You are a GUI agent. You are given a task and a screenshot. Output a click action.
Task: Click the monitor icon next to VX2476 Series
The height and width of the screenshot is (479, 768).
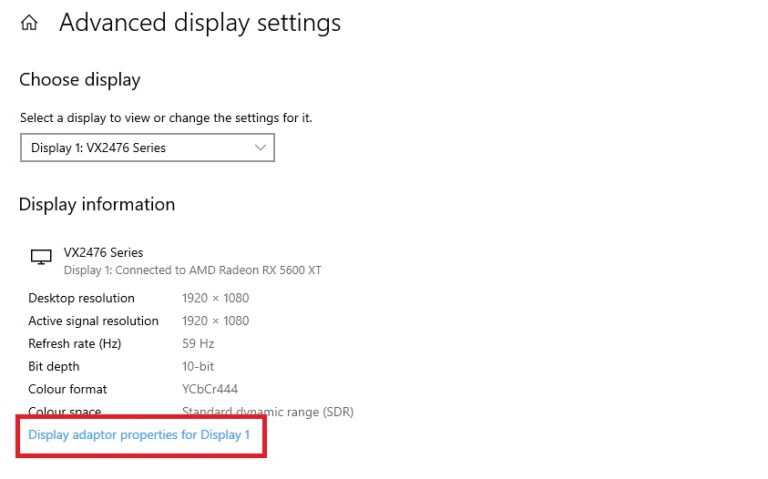click(41, 257)
